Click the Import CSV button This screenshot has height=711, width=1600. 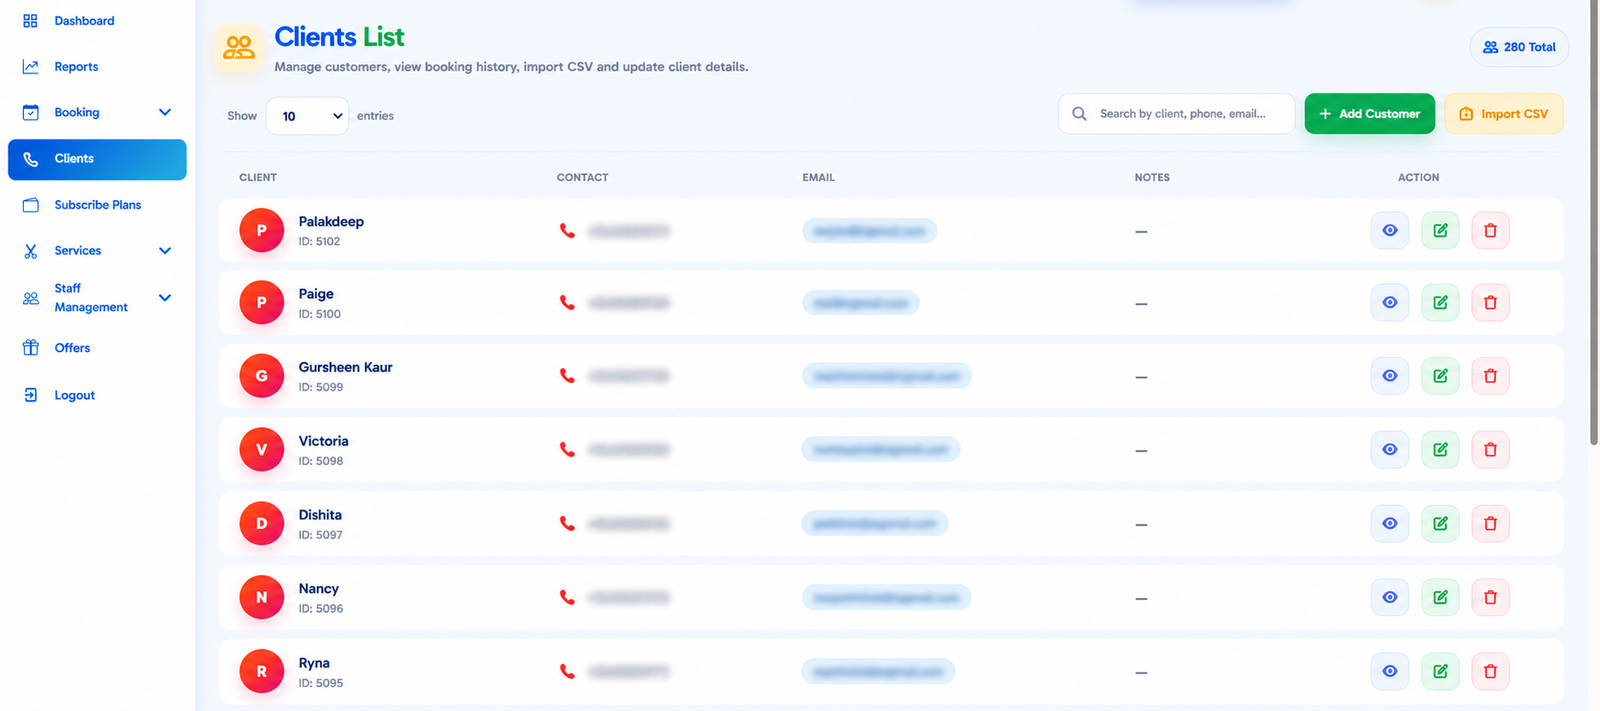pyautogui.click(x=1504, y=114)
